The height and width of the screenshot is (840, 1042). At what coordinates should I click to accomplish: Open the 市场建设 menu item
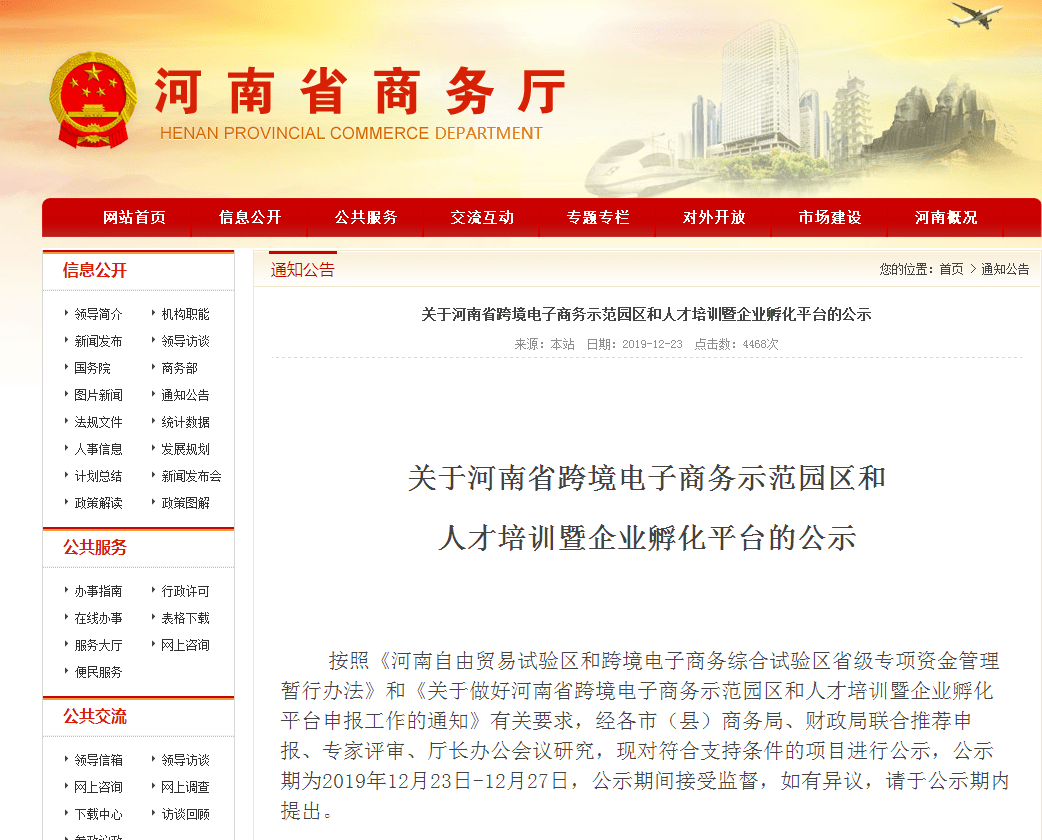830,217
